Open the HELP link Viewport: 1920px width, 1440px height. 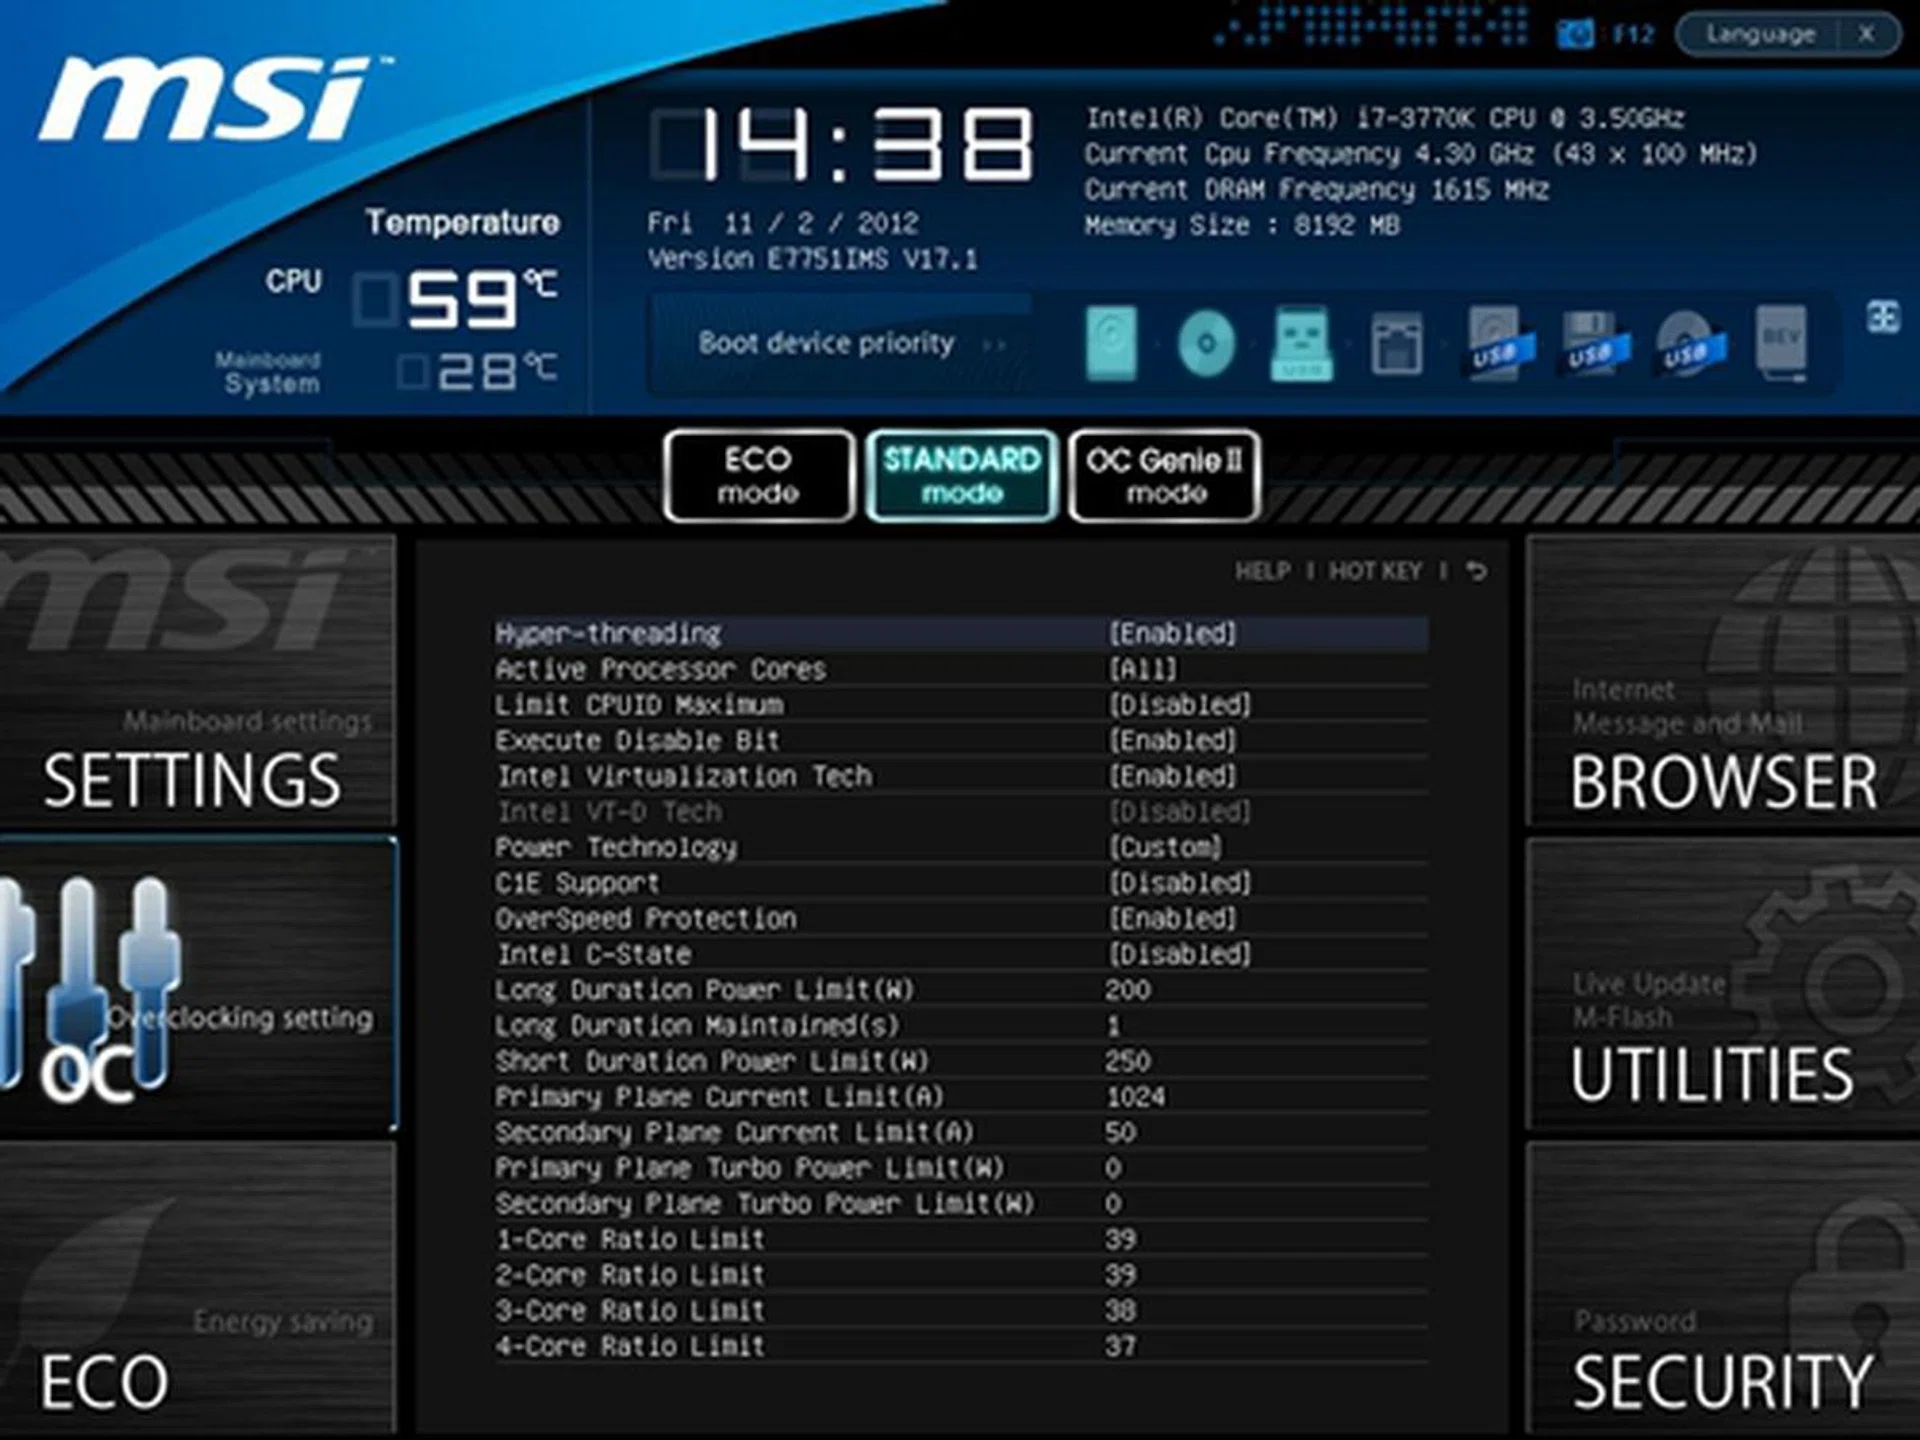tap(1262, 571)
